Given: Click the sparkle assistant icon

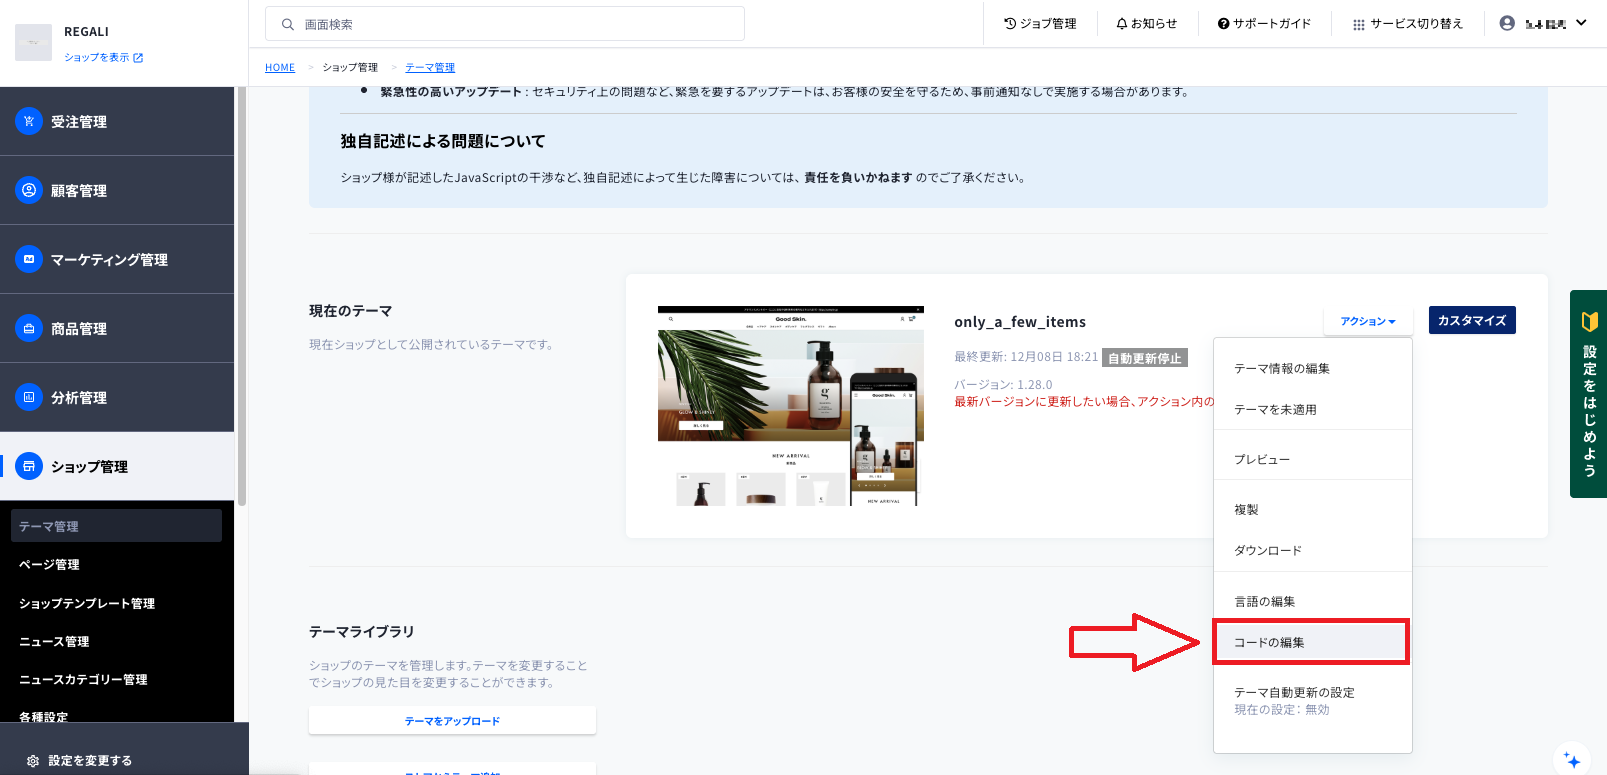Looking at the screenshot, I should click(x=1572, y=760).
